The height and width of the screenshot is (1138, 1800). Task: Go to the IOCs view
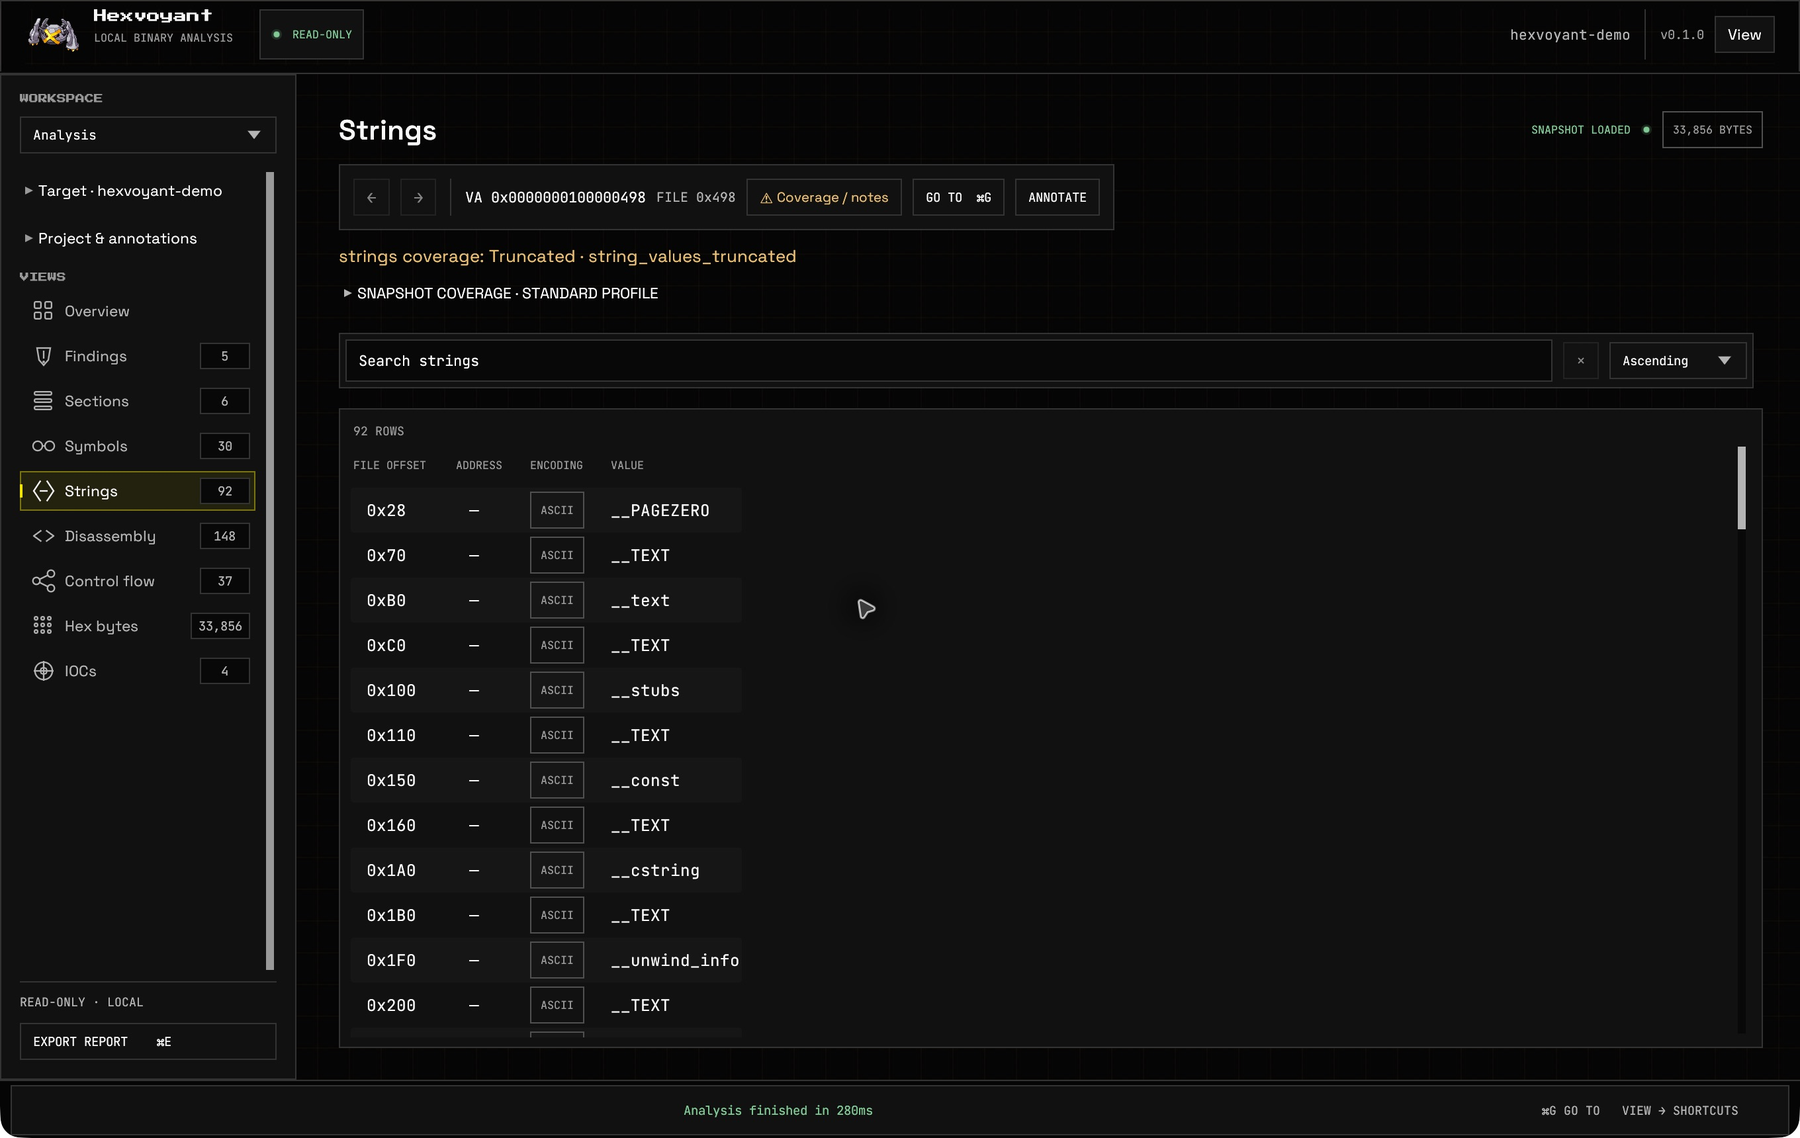pos(137,671)
